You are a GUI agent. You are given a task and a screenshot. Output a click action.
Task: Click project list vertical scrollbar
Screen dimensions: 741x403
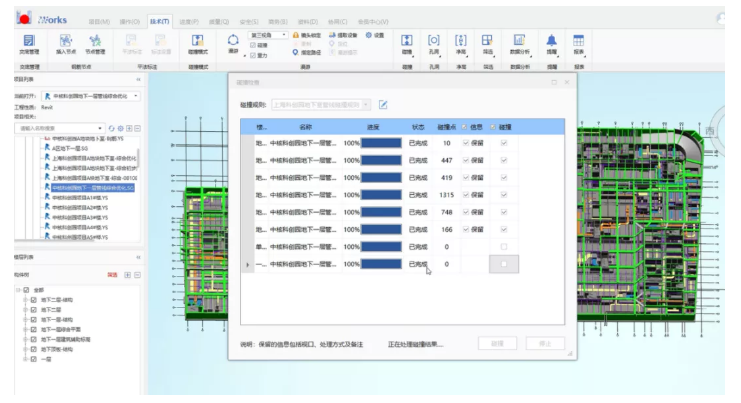pos(138,158)
